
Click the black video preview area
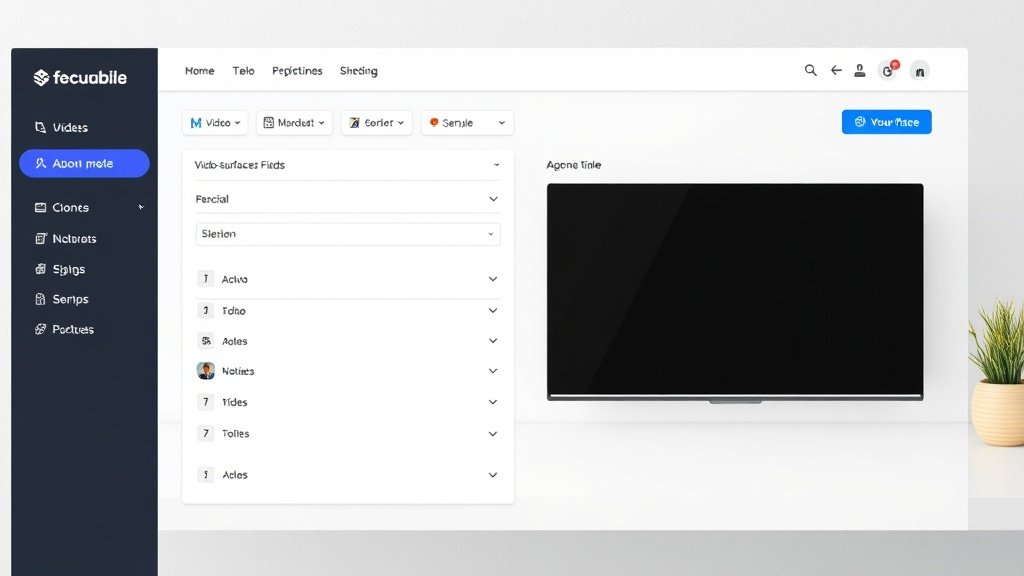(735, 289)
